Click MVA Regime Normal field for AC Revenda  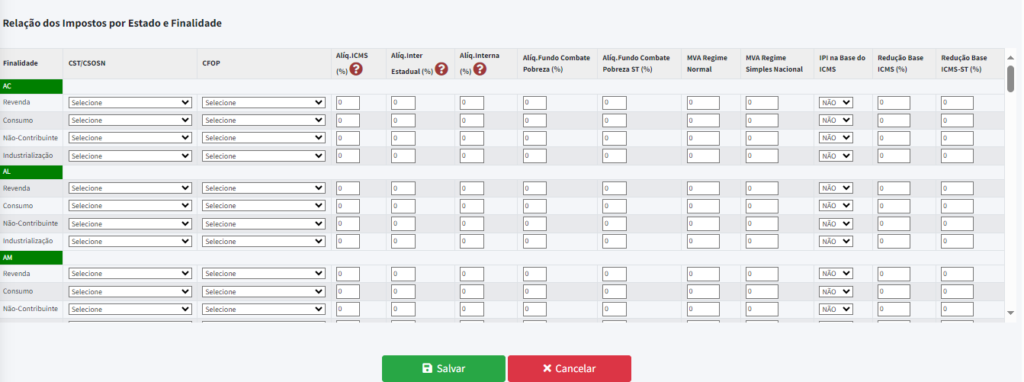(x=703, y=103)
